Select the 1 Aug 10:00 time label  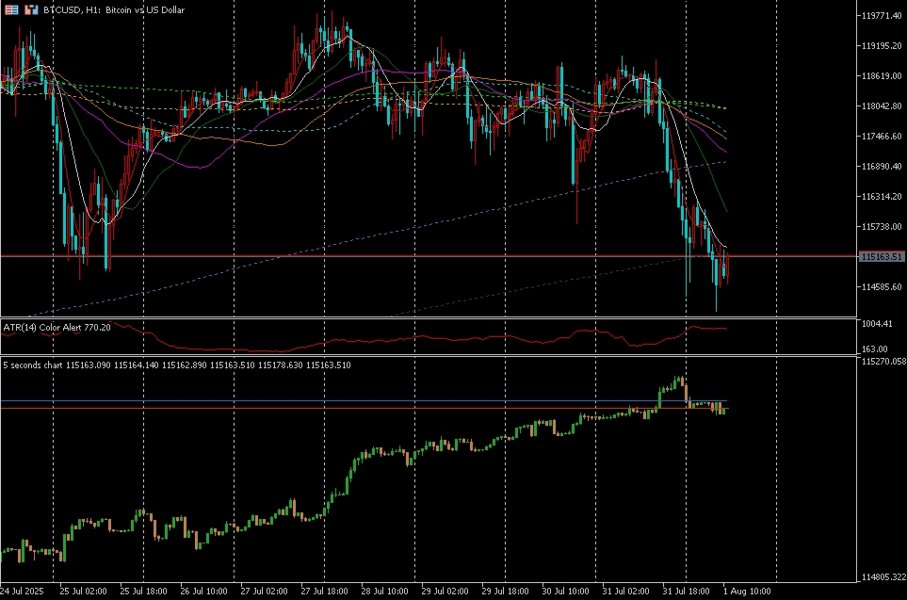click(747, 591)
